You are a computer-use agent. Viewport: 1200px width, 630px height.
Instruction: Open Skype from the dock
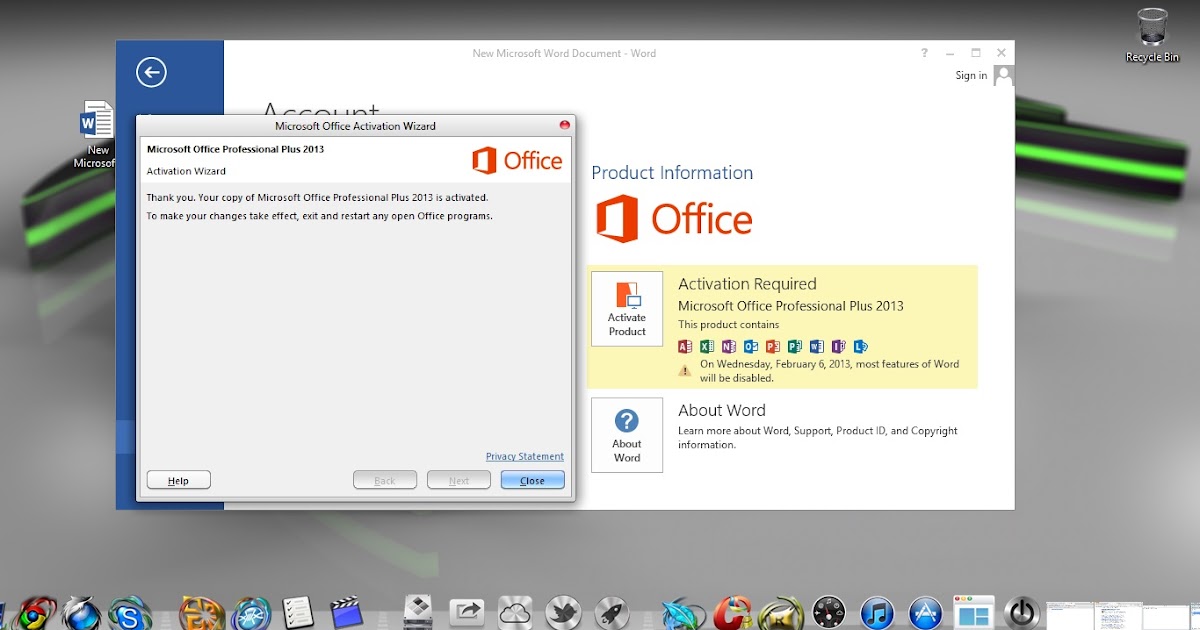pos(130,613)
